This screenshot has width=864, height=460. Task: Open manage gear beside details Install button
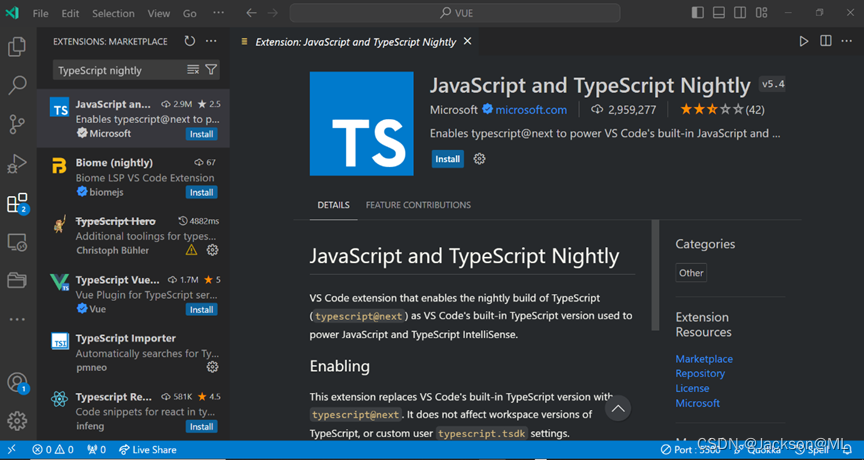coord(479,159)
